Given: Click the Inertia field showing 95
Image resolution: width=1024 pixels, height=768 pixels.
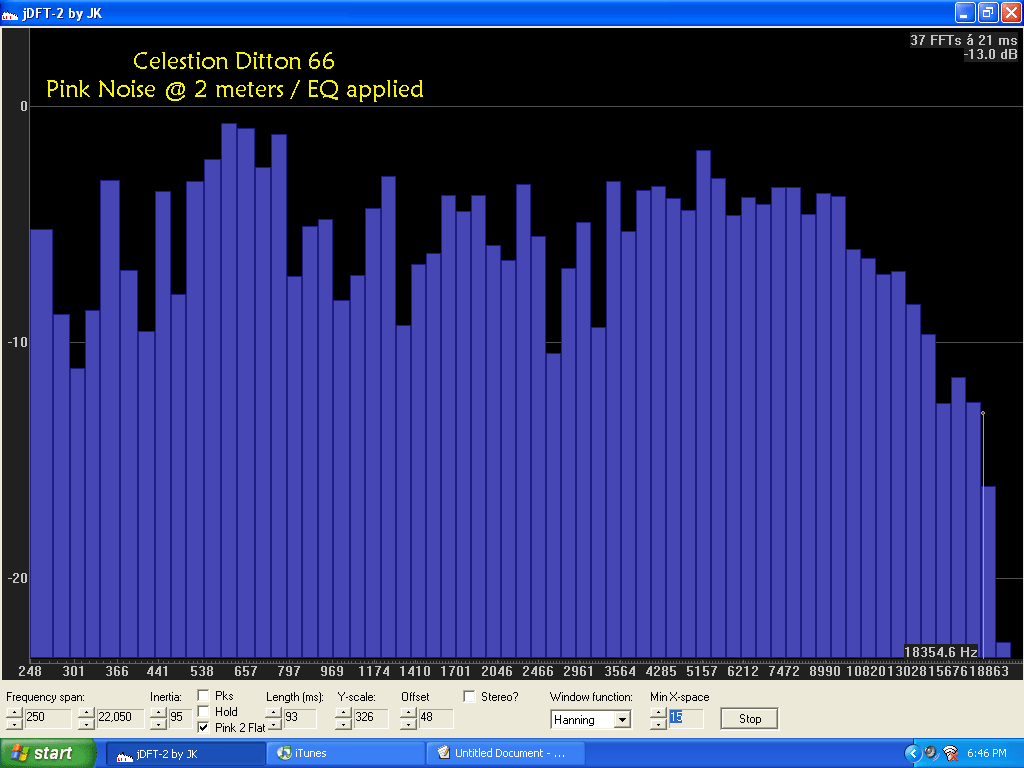Looking at the screenshot, I should 180,718.
